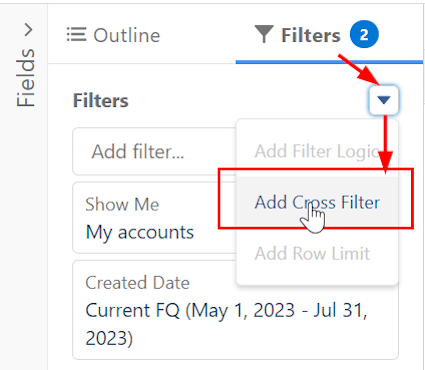Viewport: 425px width, 370px height.
Task: Open the Show Me filter card
Action: click(x=155, y=218)
